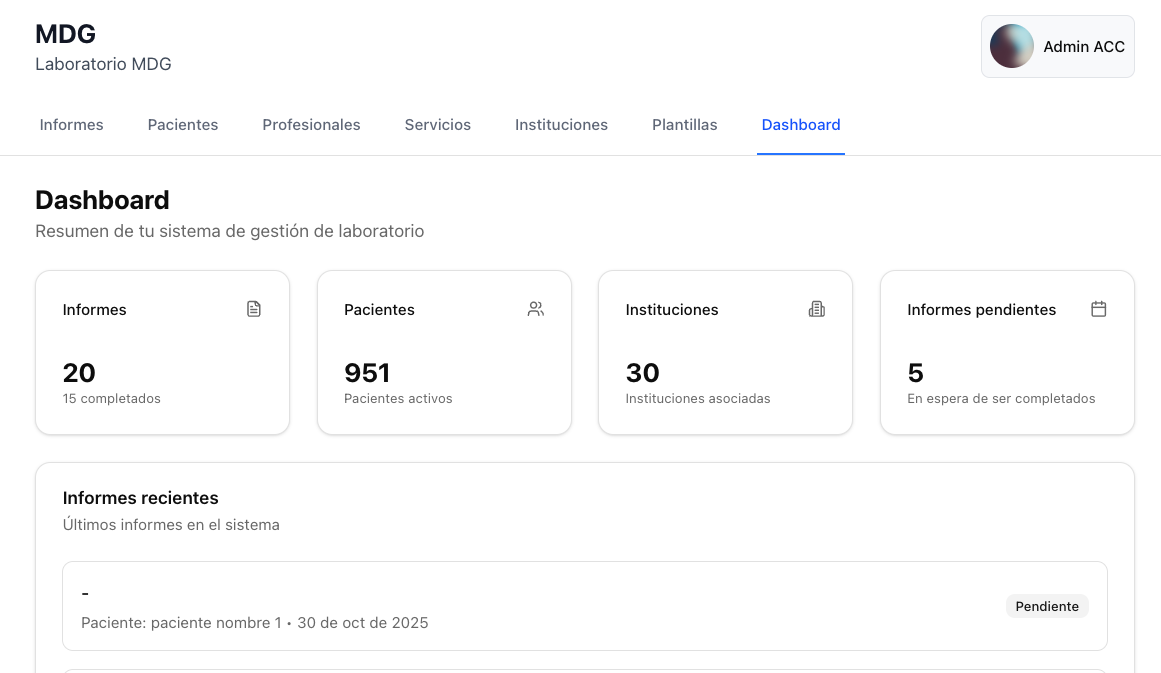Click the building icon in Instituciones card

(x=817, y=309)
